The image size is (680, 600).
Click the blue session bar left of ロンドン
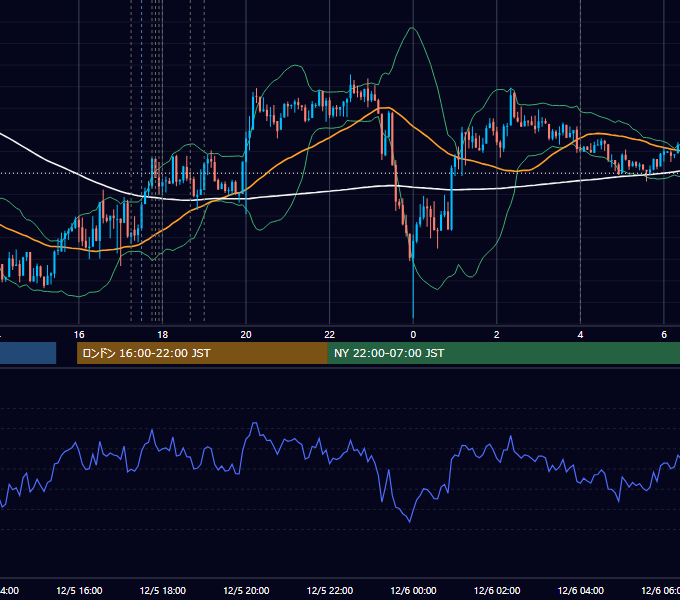click(28, 353)
